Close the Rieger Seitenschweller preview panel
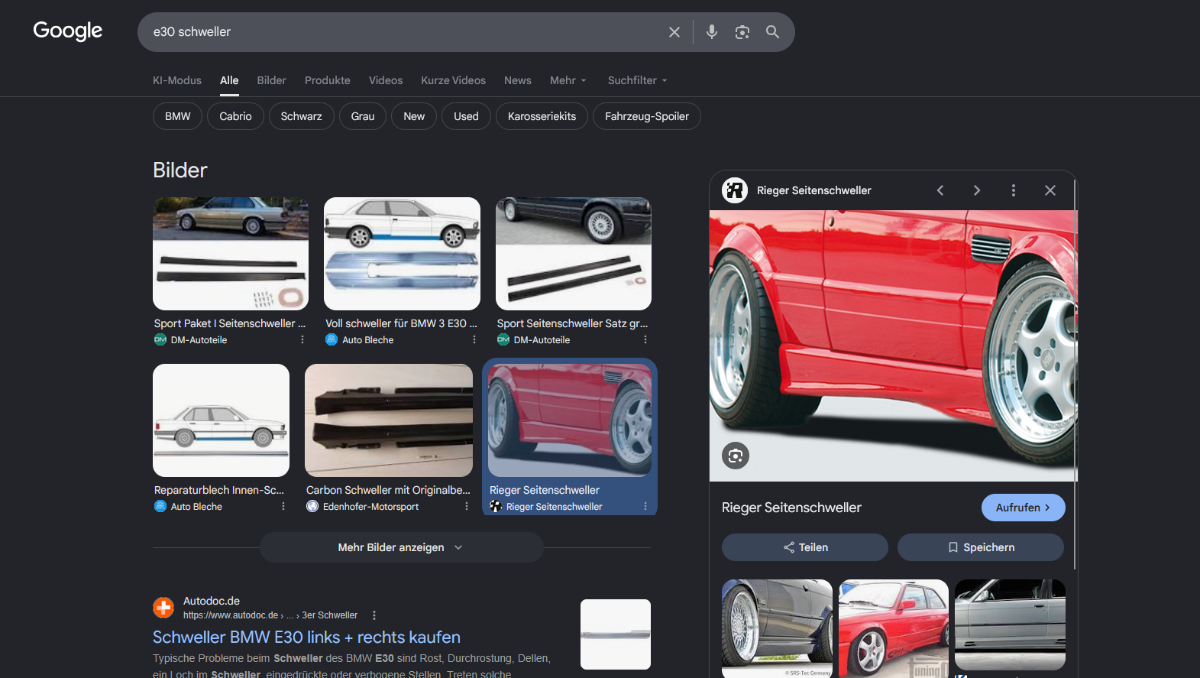The width and height of the screenshot is (1200, 678). [1050, 190]
